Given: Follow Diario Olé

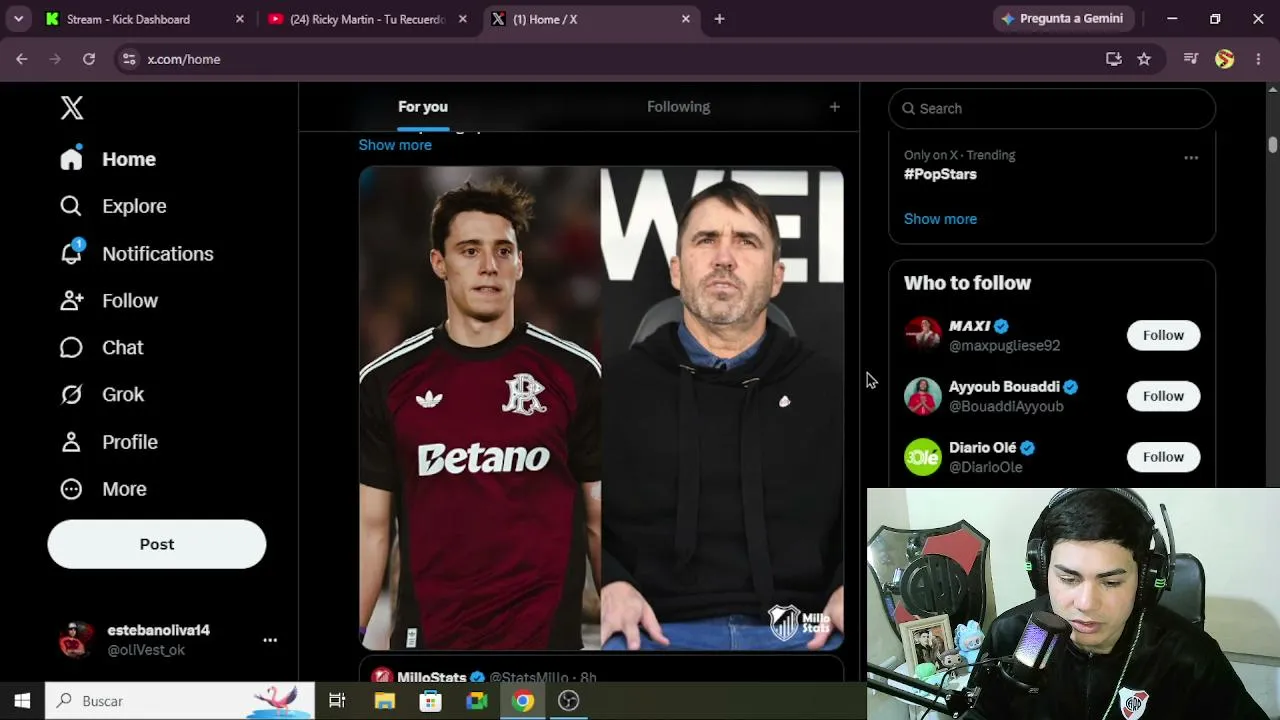Looking at the screenshot, I should [x=1163, y=457].
